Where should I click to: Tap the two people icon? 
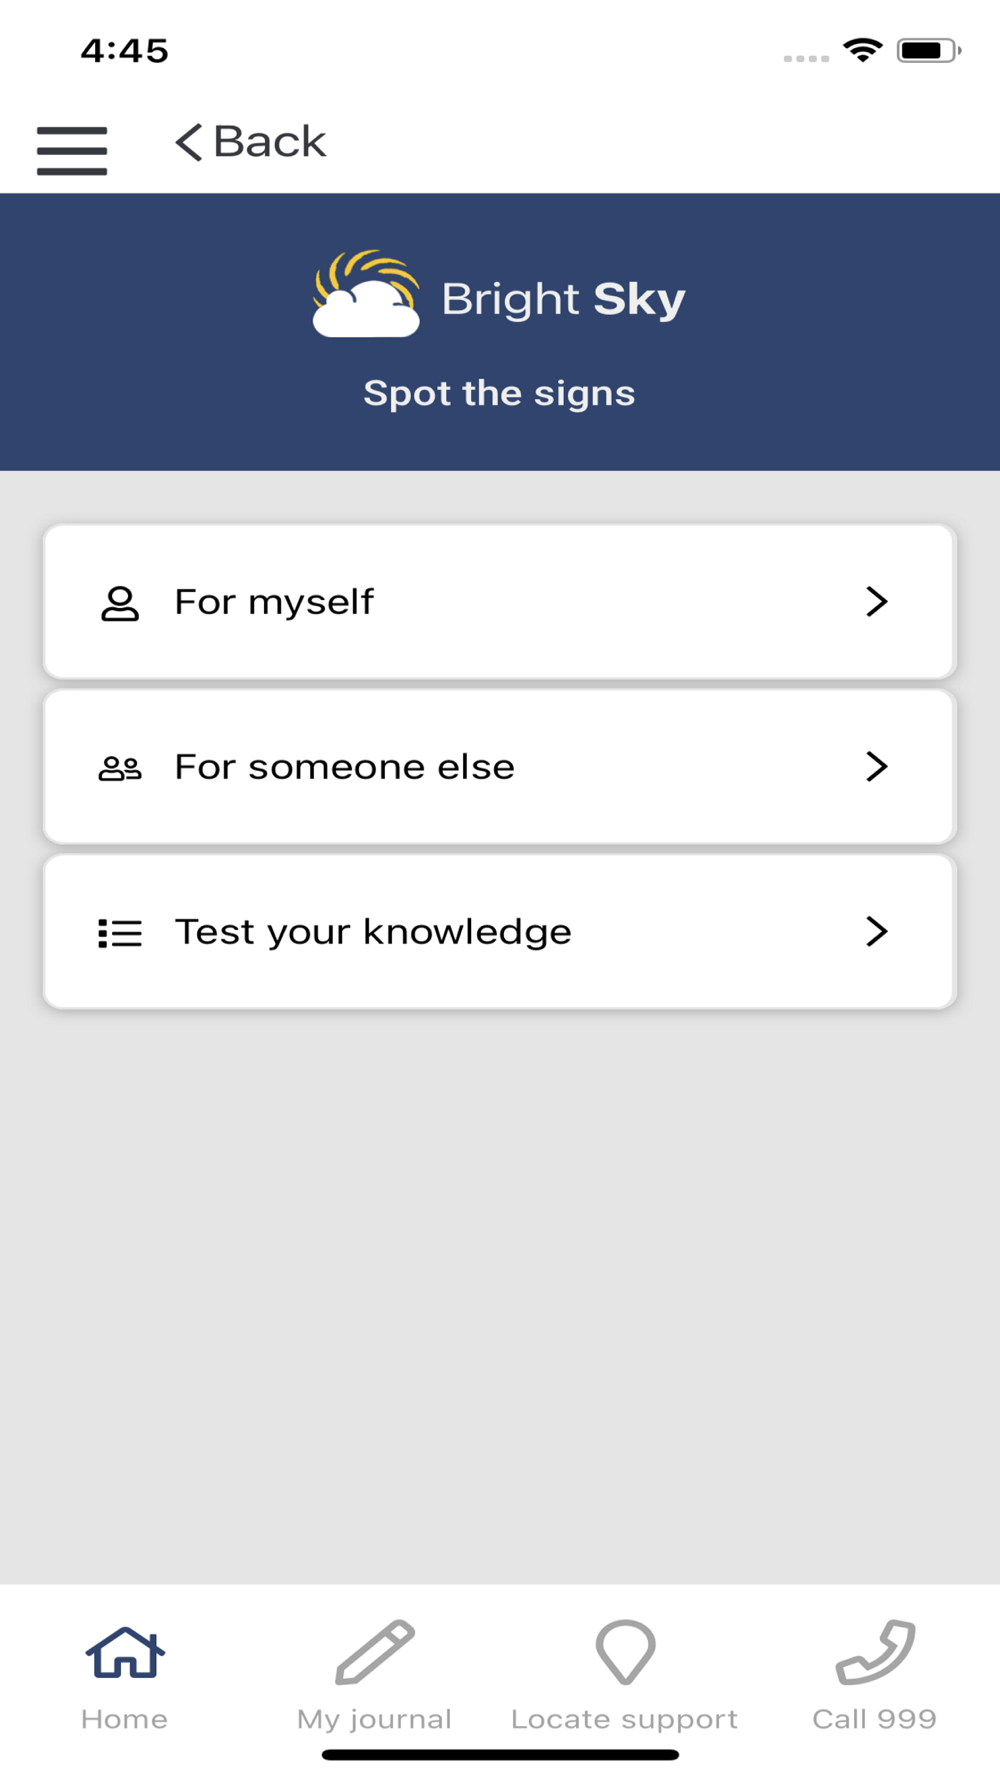(x=120, y=768)
